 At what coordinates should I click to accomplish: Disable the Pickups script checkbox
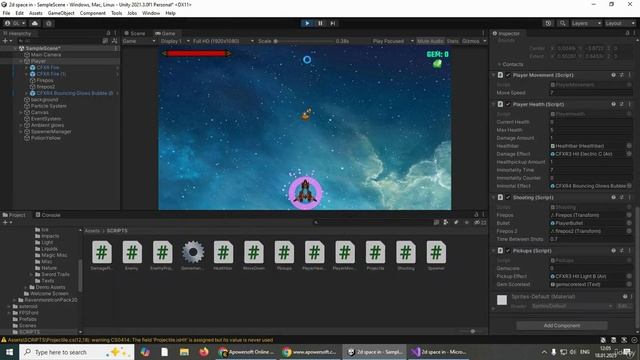(508, 251)
